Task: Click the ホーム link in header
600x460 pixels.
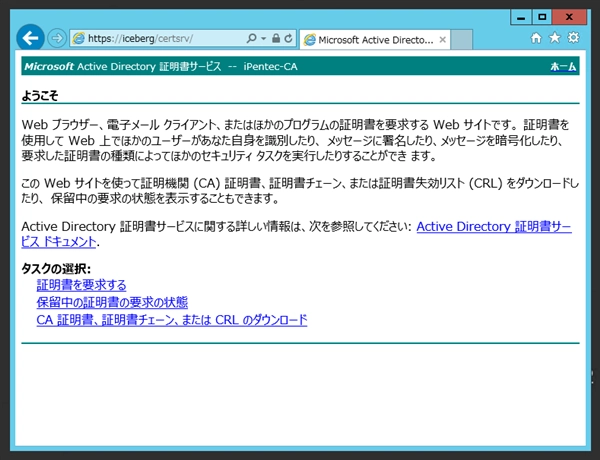Action: tap(563, 67)
